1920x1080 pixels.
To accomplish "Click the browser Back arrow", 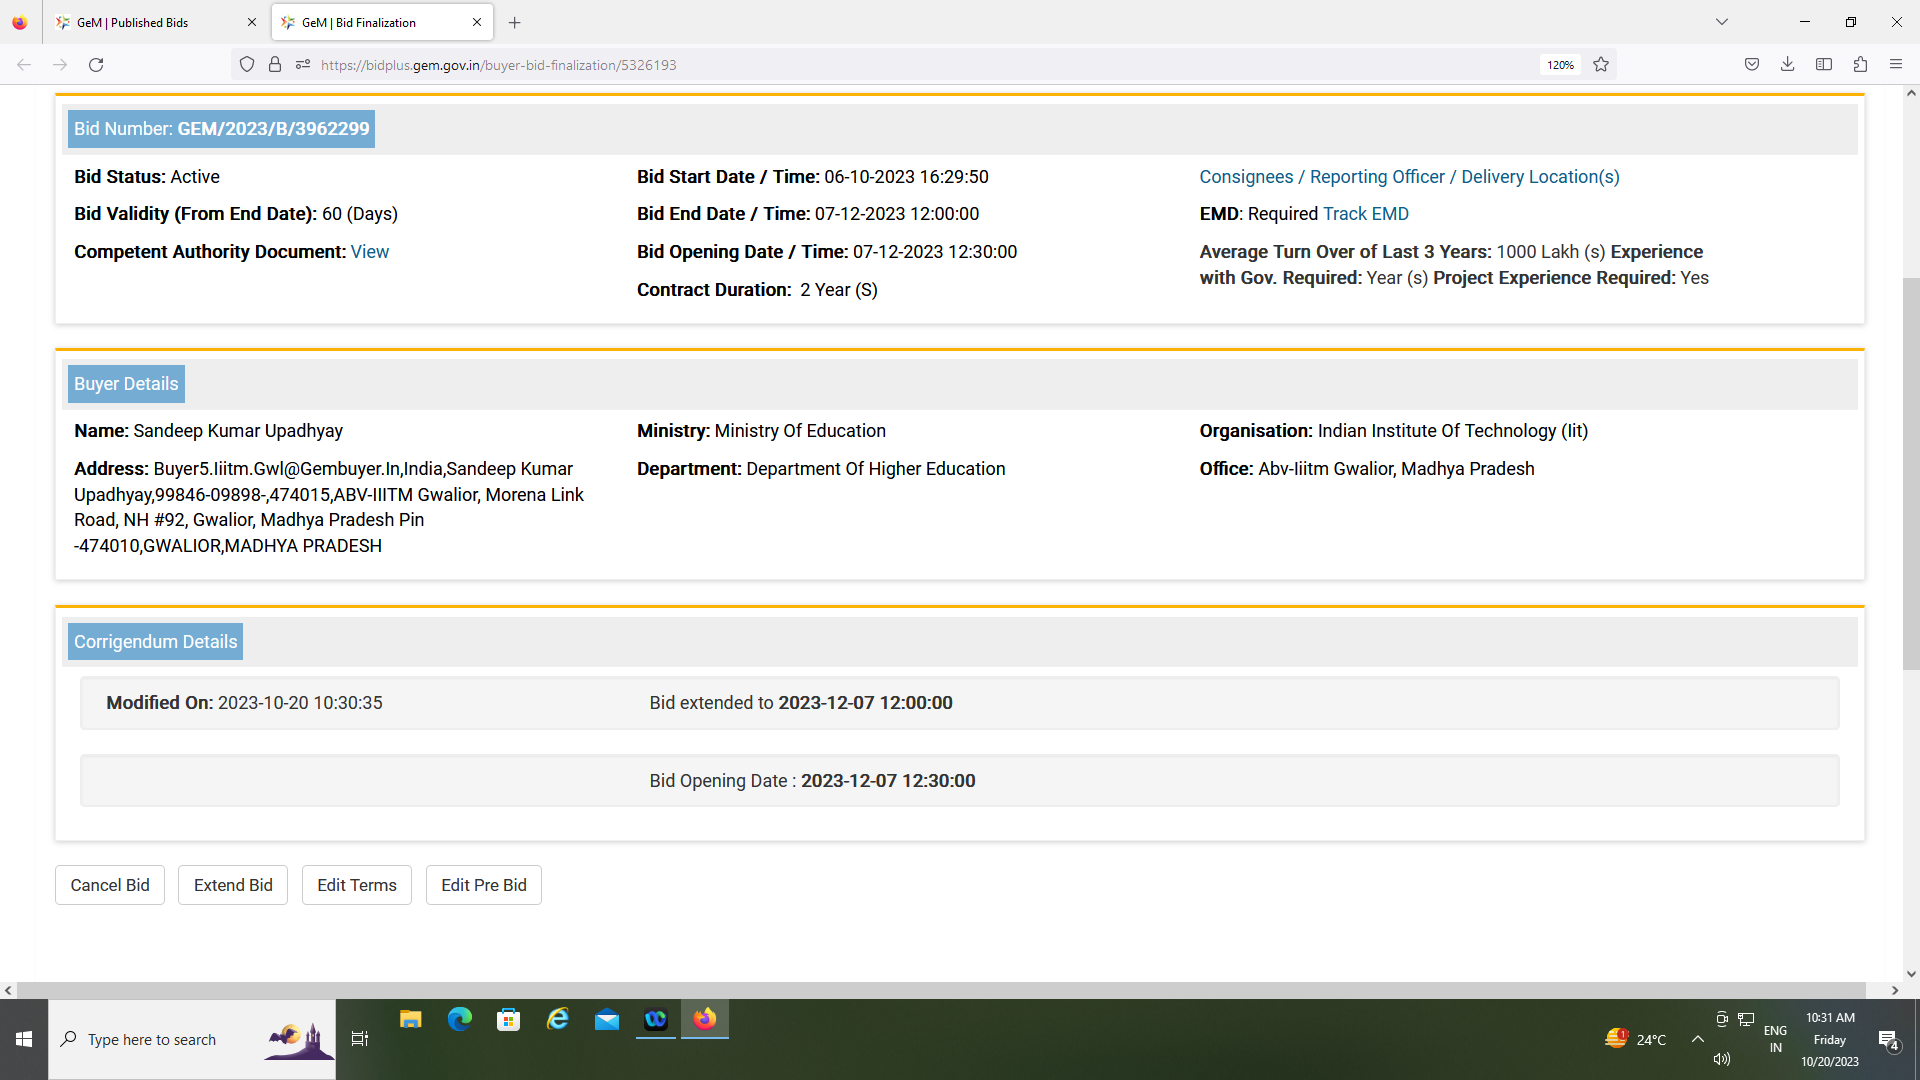I will (24, 65).
